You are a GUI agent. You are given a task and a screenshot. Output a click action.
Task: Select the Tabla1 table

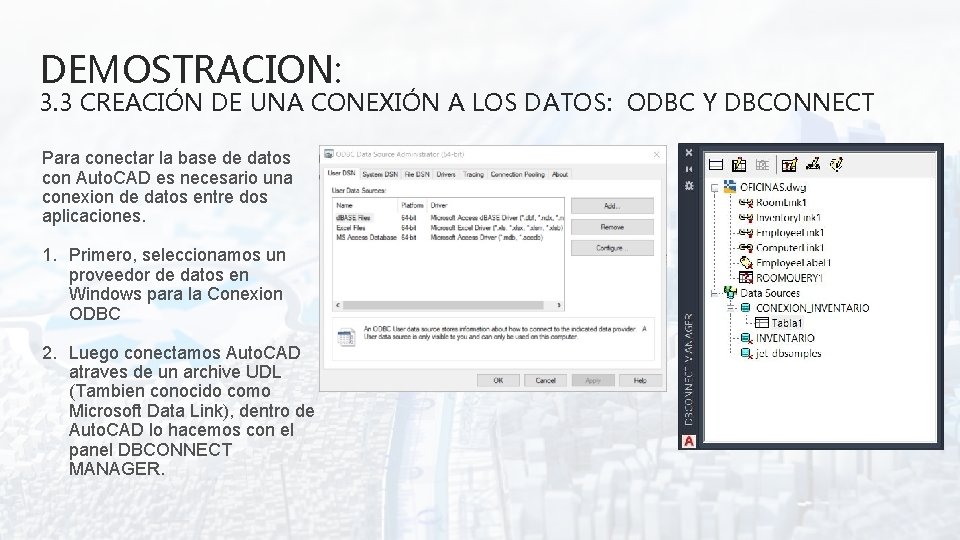pyautogui.click(x=779, y=323)
